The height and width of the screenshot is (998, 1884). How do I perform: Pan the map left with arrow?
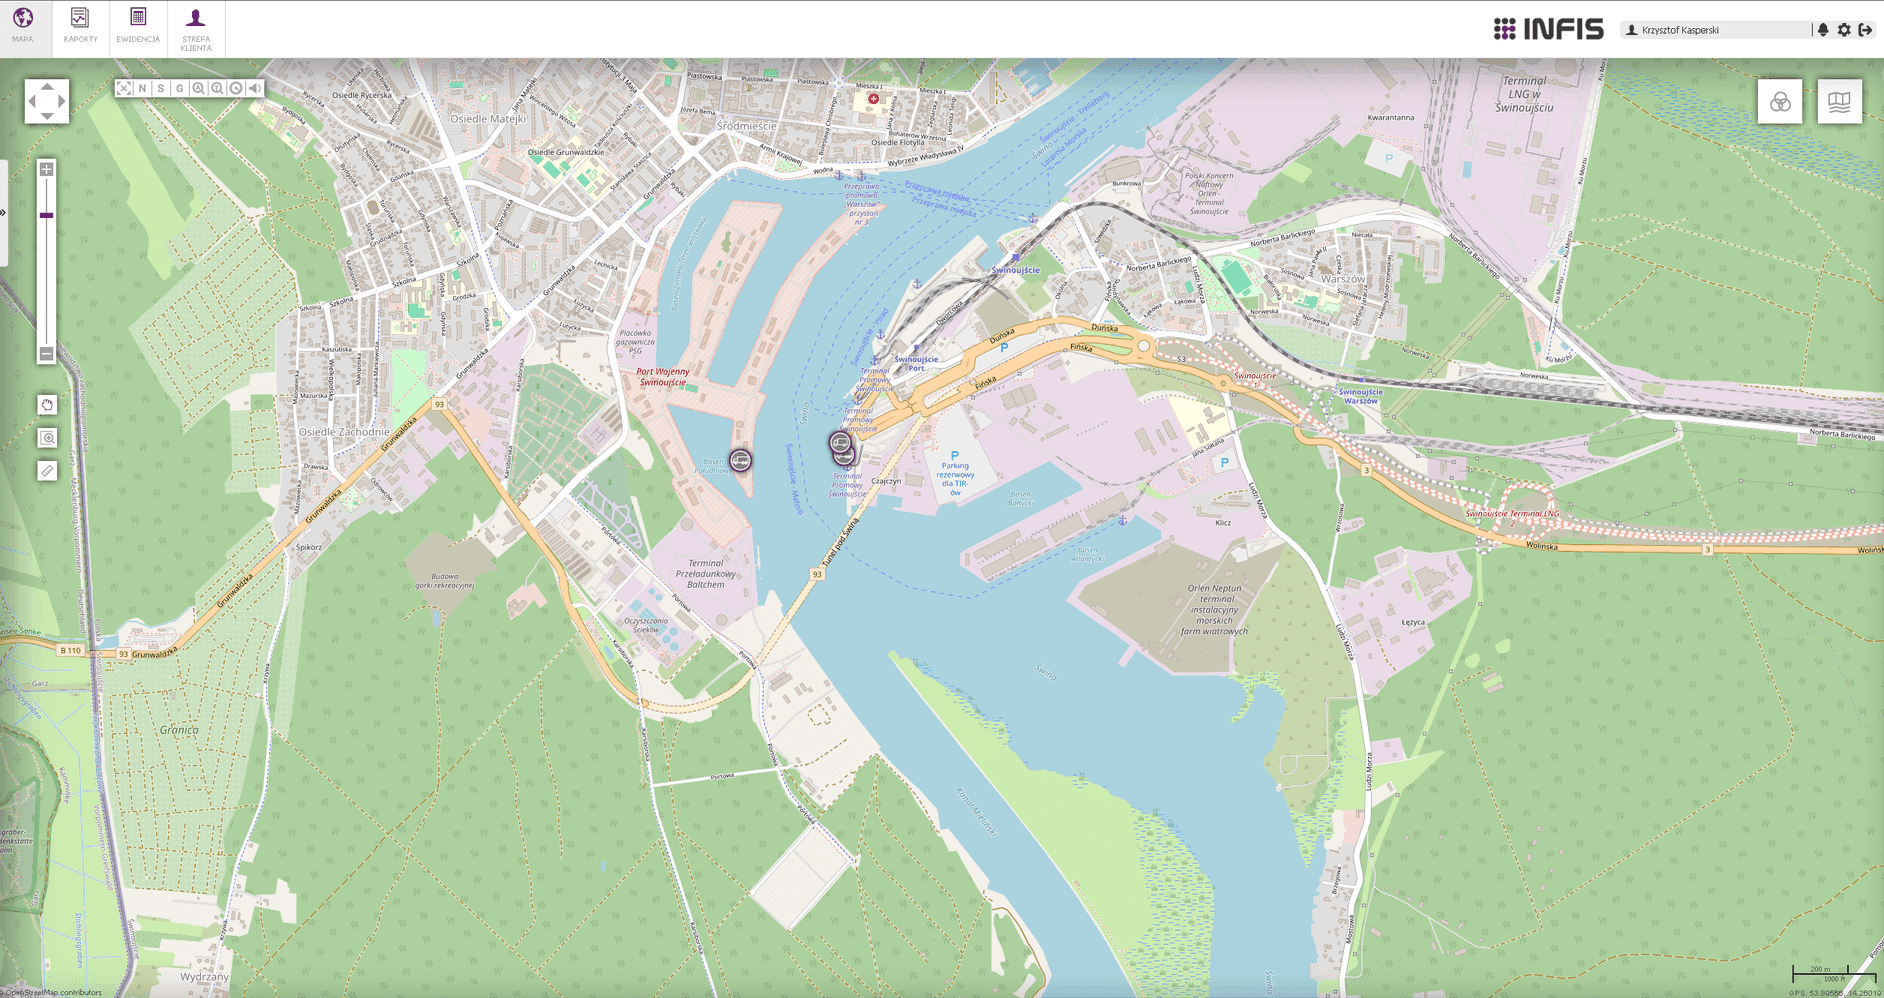click(32, 101)
